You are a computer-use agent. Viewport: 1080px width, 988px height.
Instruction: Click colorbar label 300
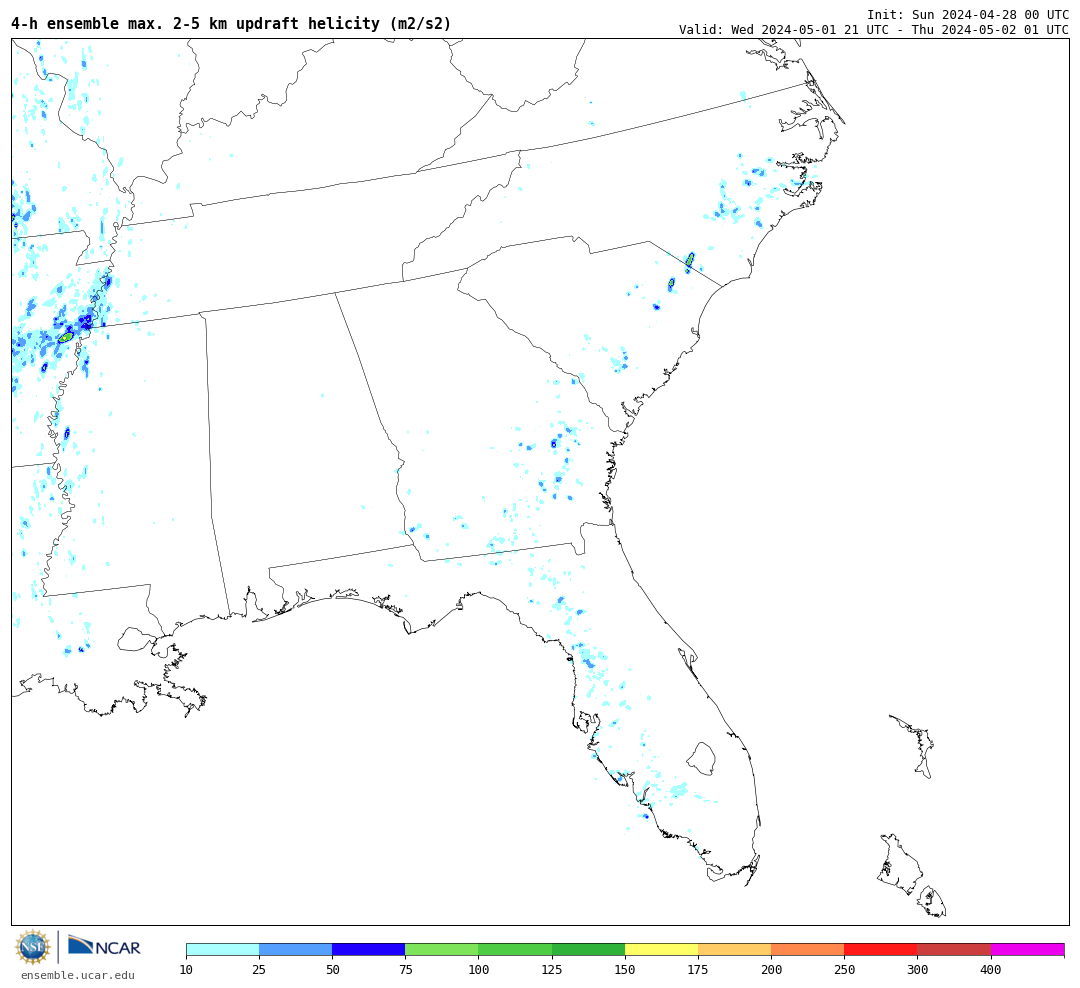(917, 969)
